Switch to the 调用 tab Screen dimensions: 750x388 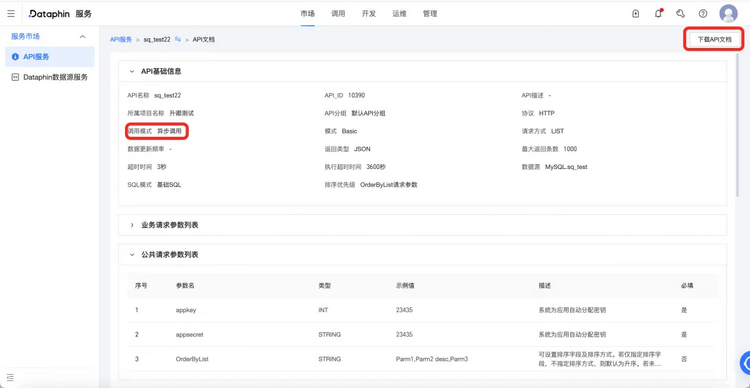coord(338,13)
